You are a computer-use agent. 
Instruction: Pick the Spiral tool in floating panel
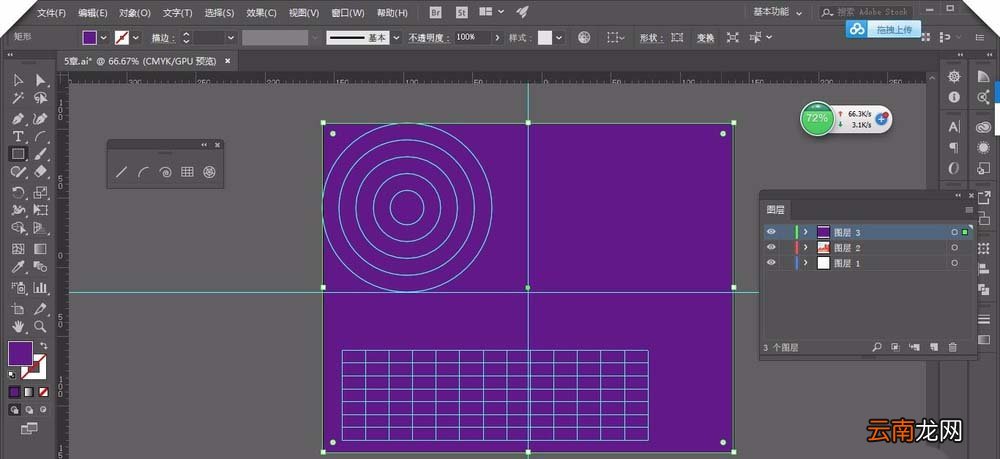click(165, 171)
